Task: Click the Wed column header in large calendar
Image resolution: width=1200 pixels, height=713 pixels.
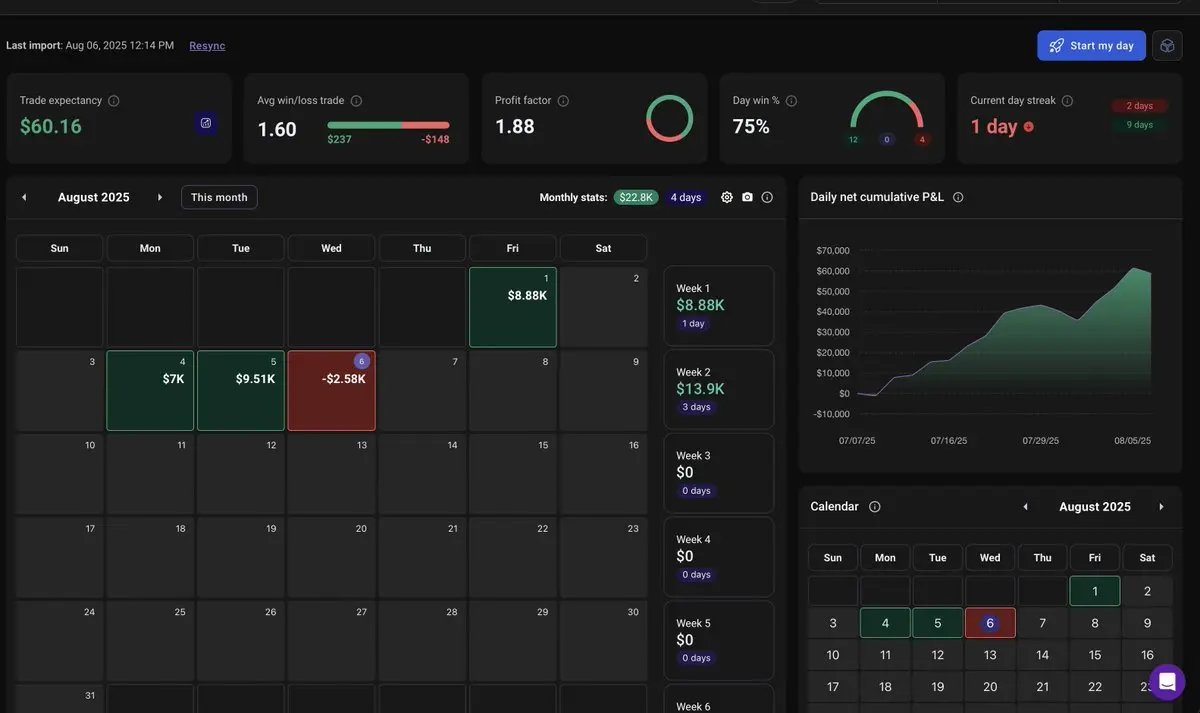Action: pos(331,248)
